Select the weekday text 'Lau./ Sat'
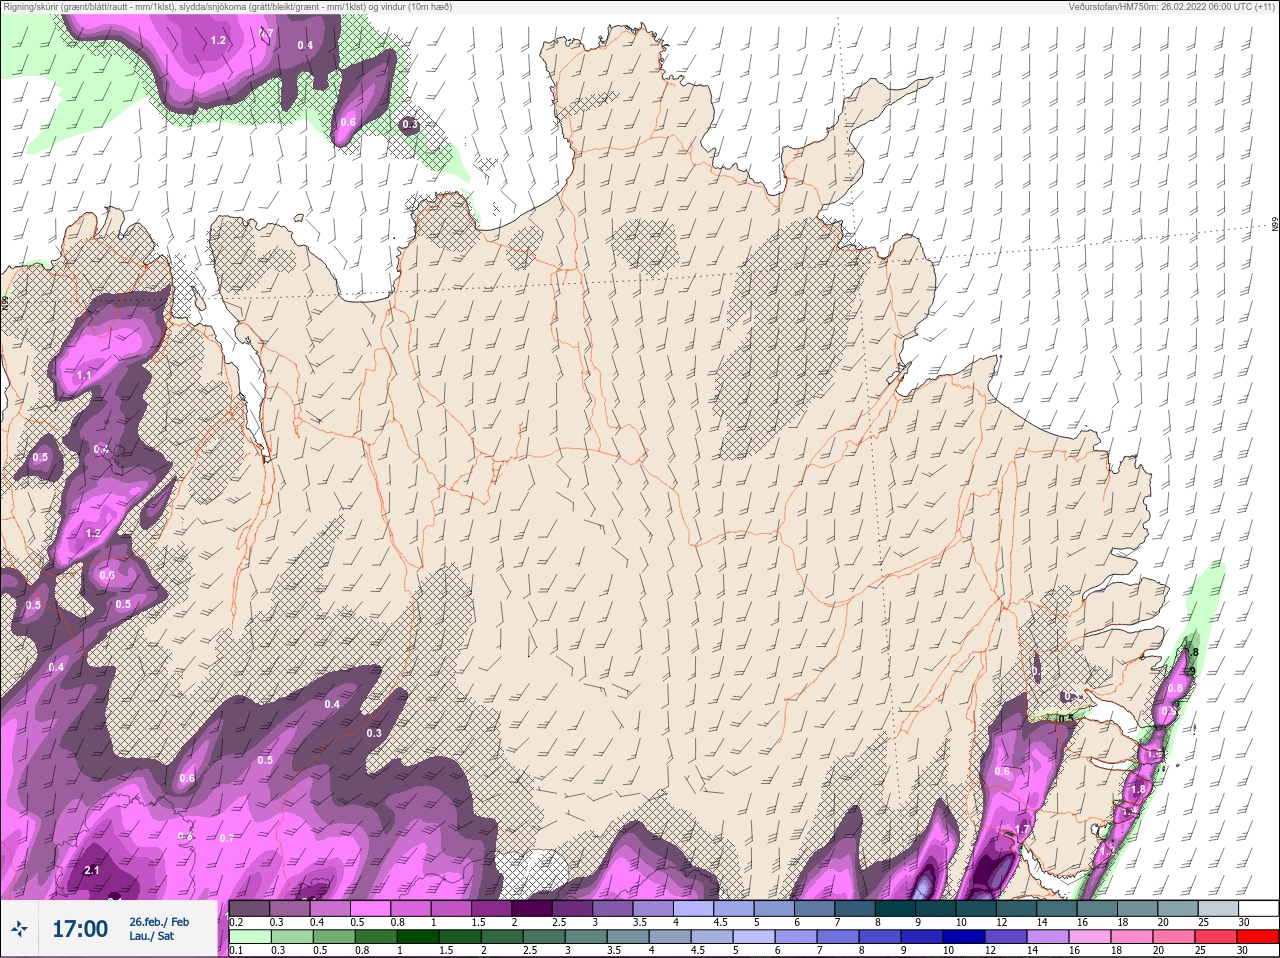1280x958 pixels. (152, 936)
